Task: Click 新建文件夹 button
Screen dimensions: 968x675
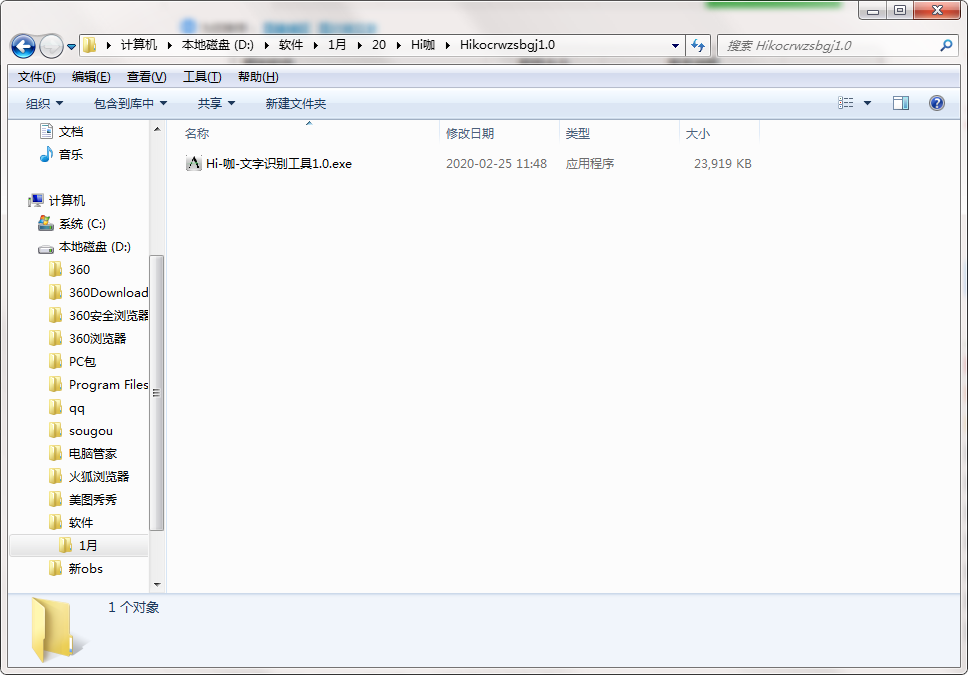Action: [x=296, y=103]
